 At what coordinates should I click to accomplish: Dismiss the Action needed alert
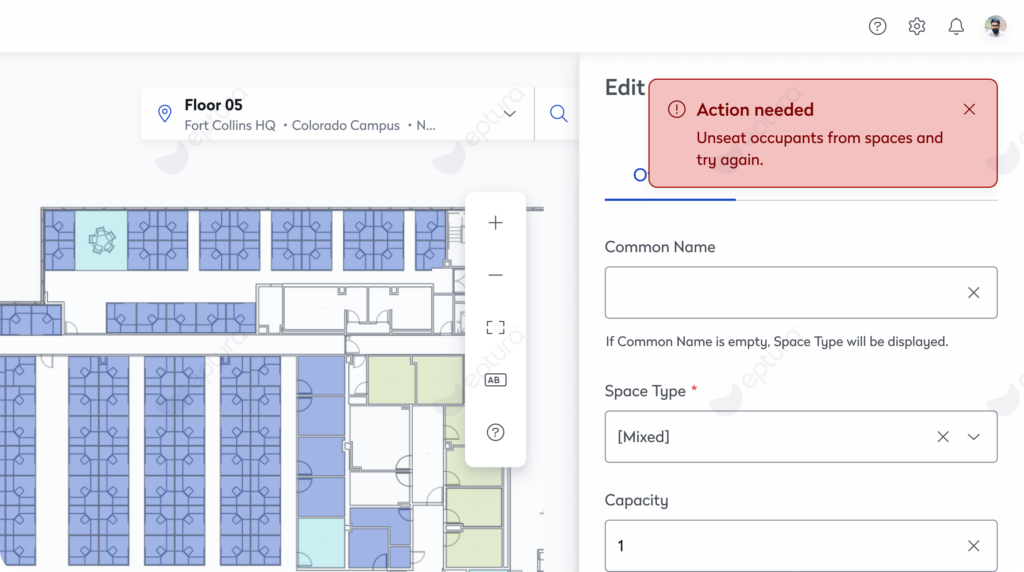point(969,110)
